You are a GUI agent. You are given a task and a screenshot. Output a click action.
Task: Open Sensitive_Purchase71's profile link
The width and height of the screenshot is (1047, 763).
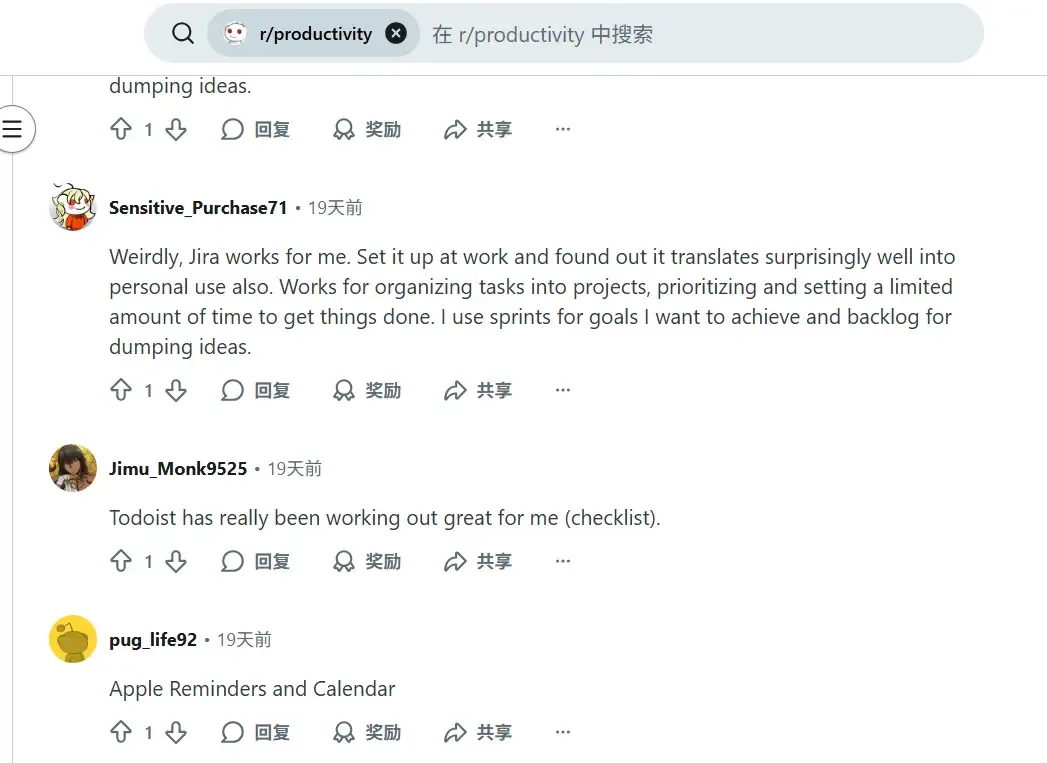tap(198, 208)
